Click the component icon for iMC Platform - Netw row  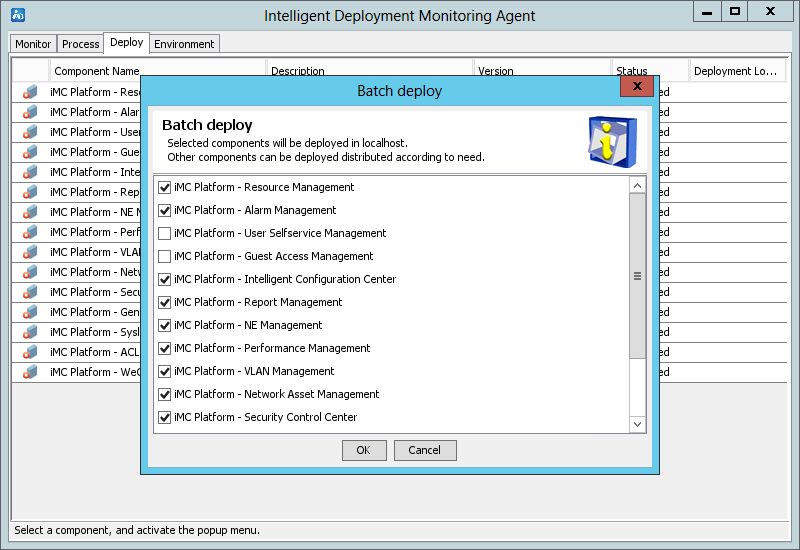pyautogui.click(x=30, y=272)
